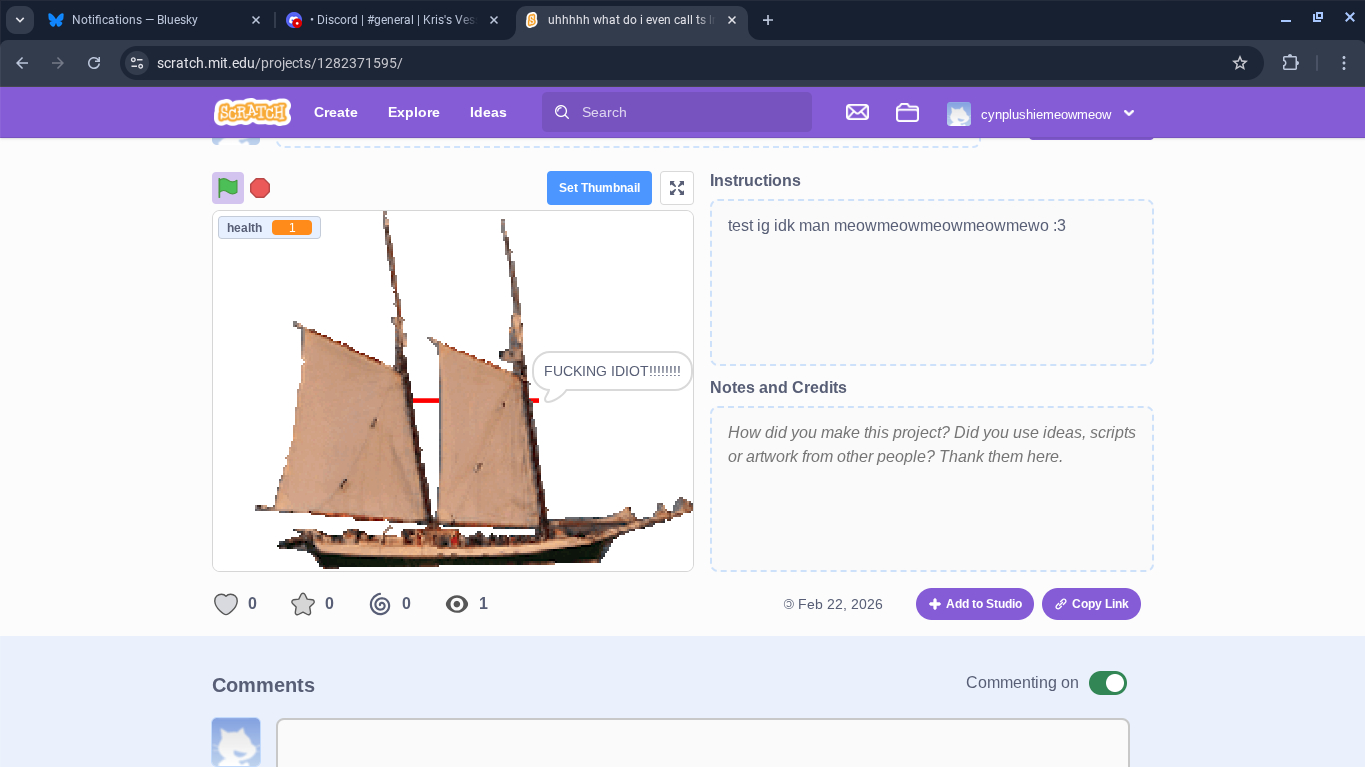Open My Stuff folder icon

[x=907, y=113]
